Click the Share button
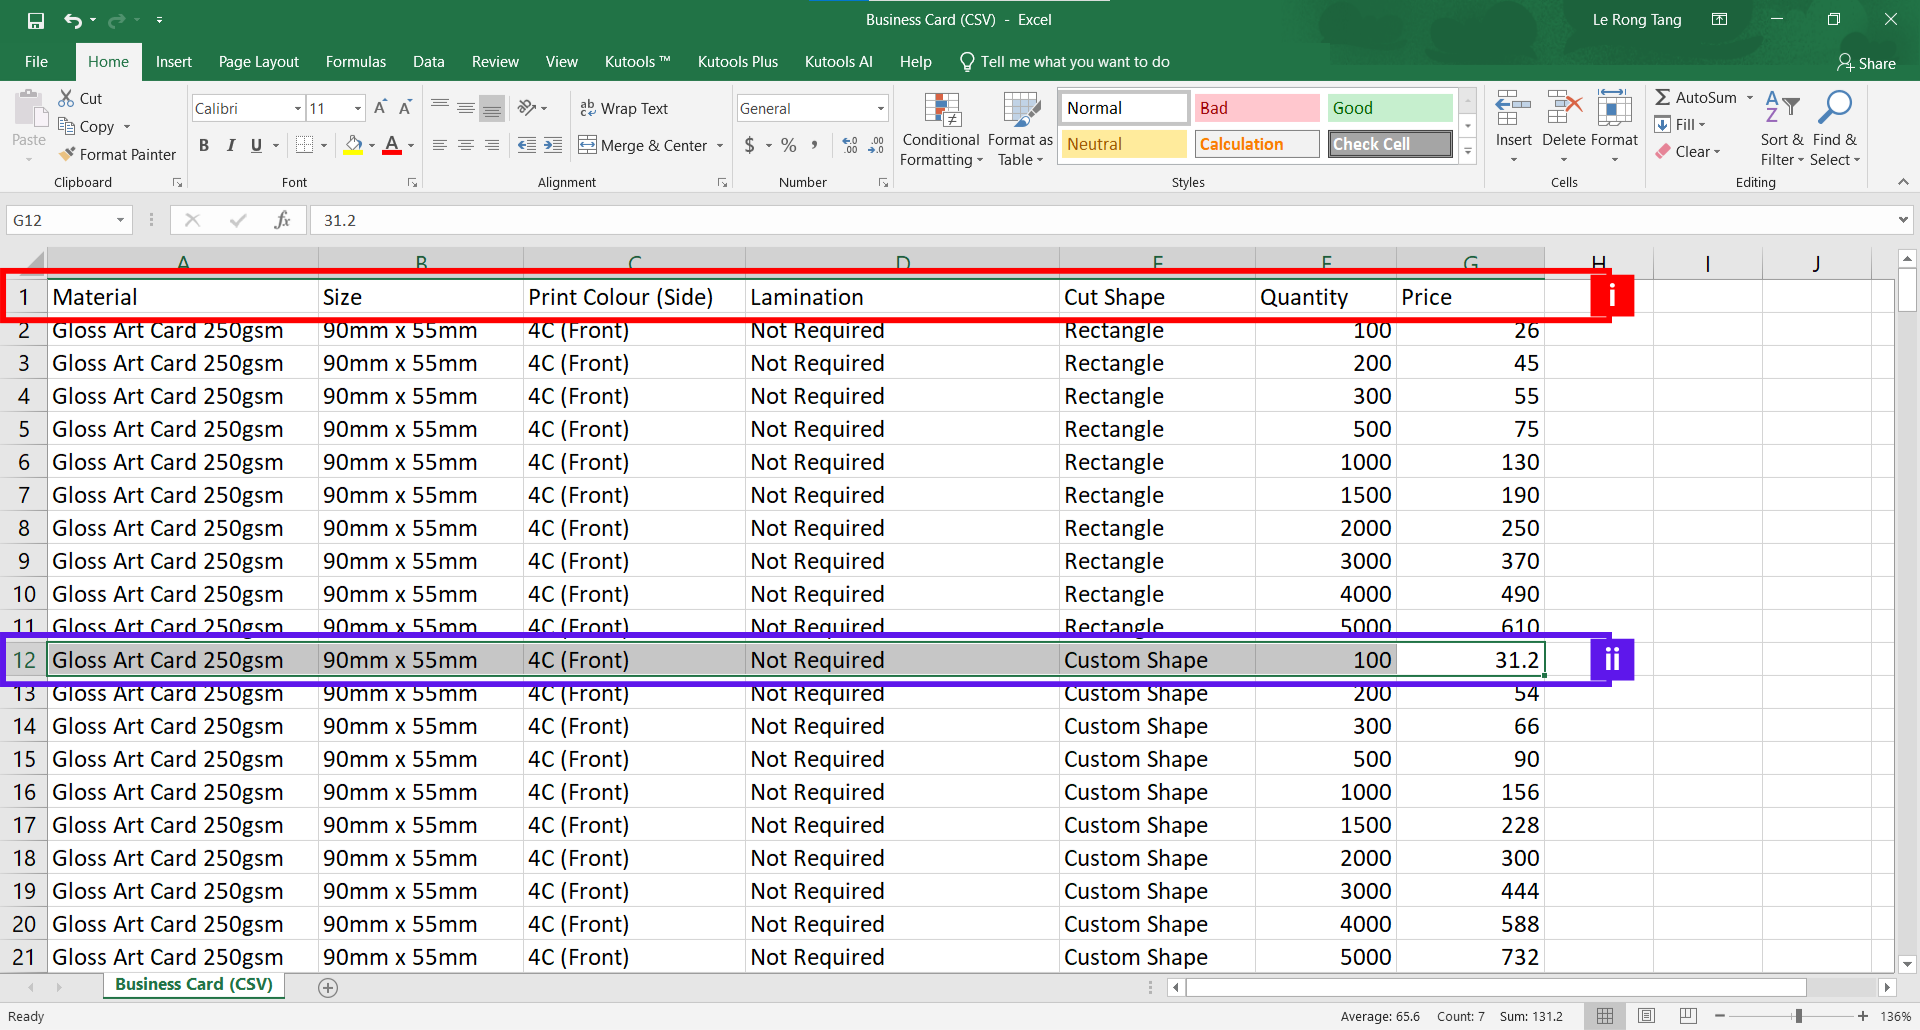This screenshot has height=1030, width=1920. click(1866, 63)
